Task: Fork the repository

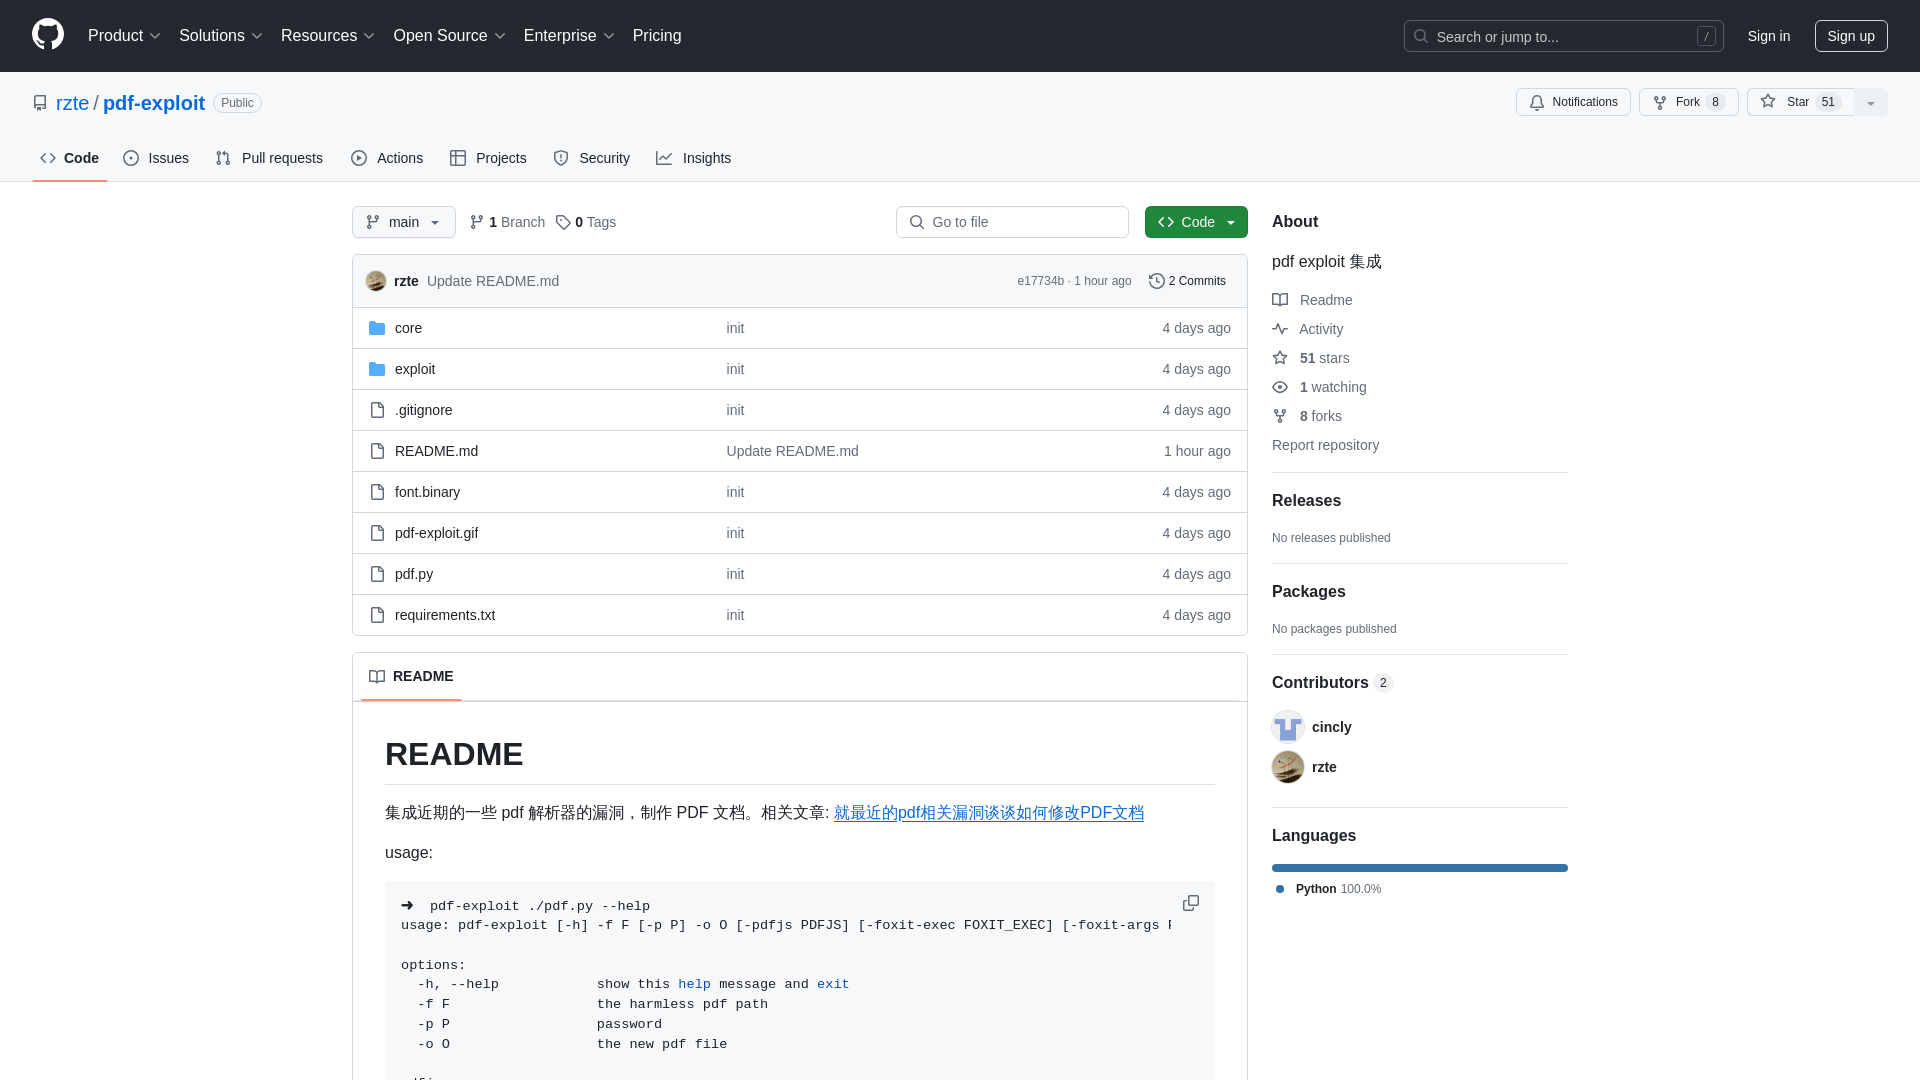Action: pos(1689,102)
